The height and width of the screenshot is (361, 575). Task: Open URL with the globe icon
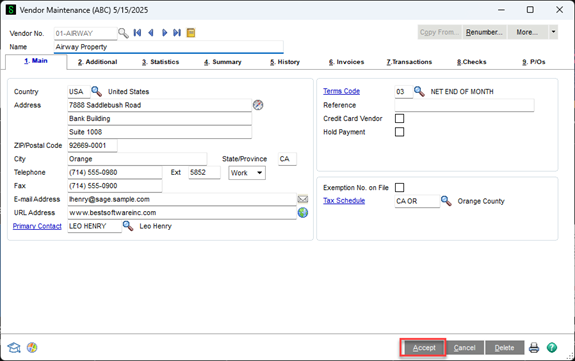(x=303, y=212)
